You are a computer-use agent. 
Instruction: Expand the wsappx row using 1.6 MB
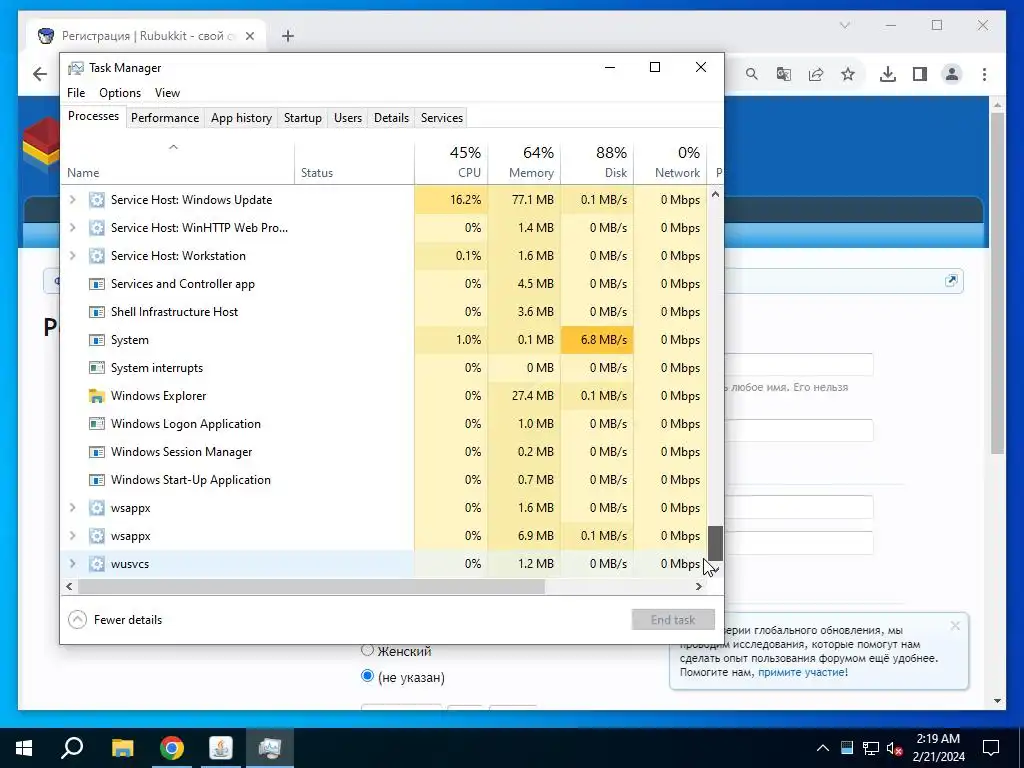click(72, 508)
